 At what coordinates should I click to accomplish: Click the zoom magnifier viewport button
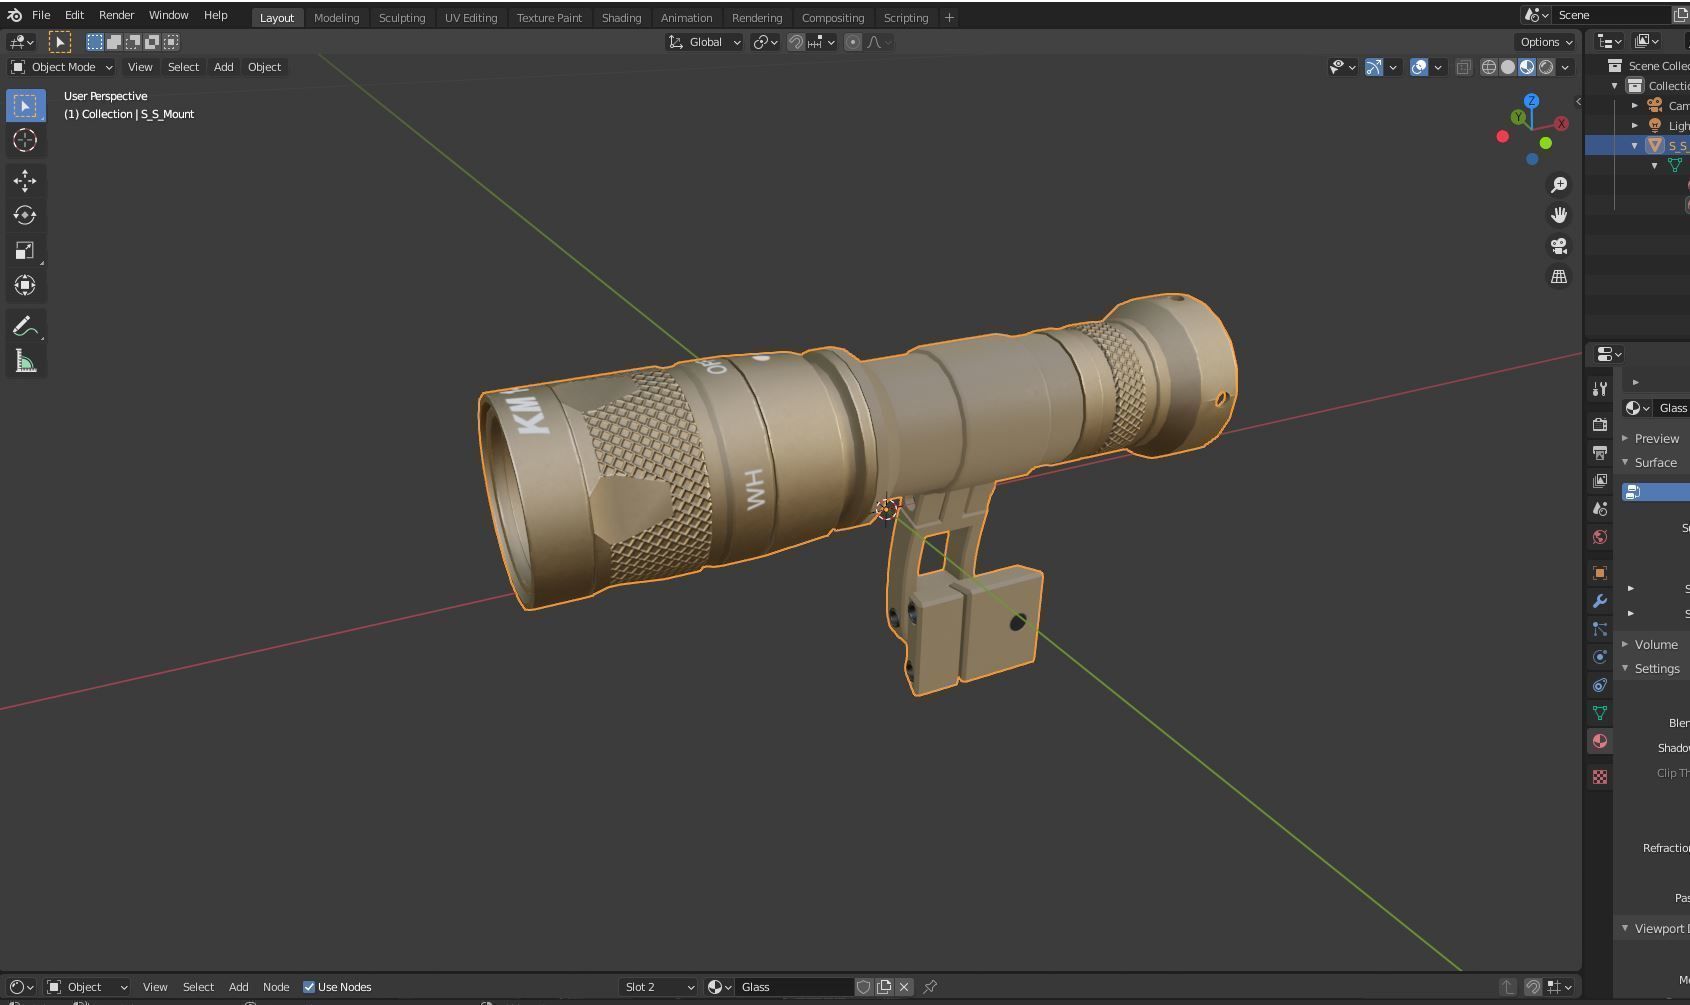[x=1559, y=185]
